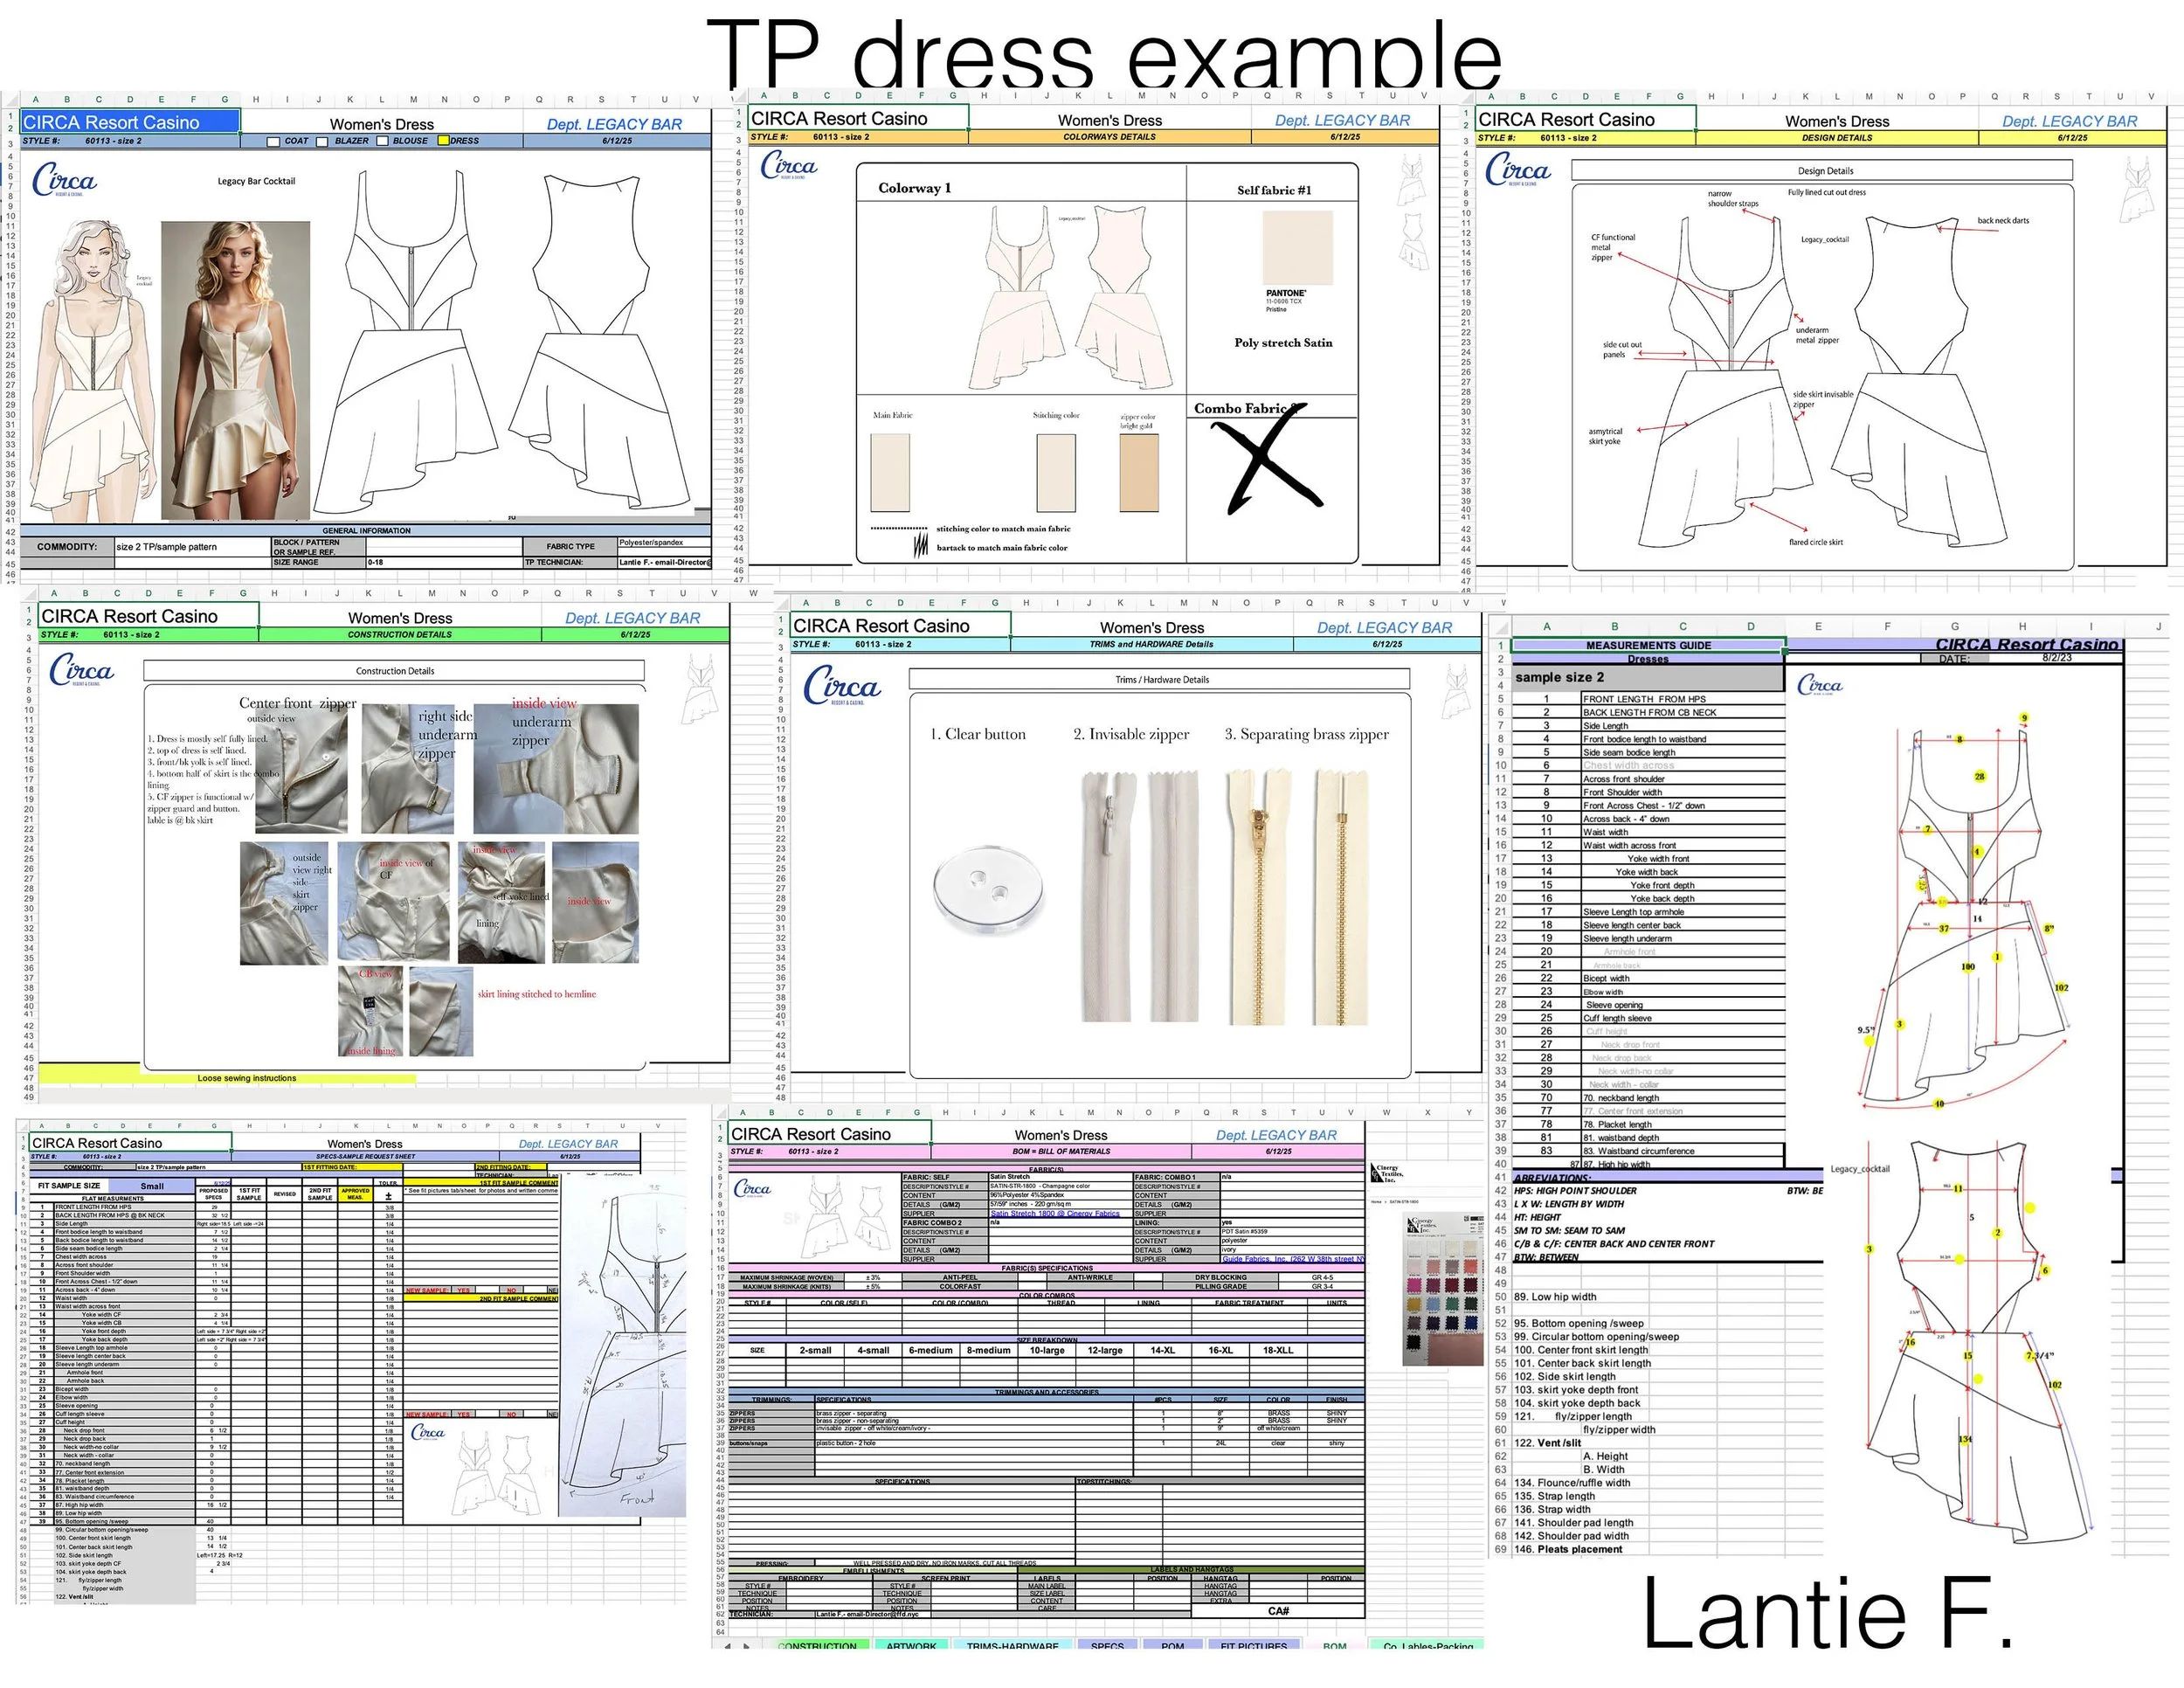Toggle the yellow DRESS checkbox
Viewport: 2184px width, 1688px height.
pyautogui.click(x=443, y=141)
